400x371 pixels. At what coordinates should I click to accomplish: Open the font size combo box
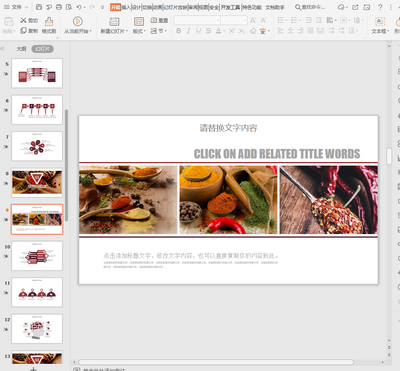(234, 20)
